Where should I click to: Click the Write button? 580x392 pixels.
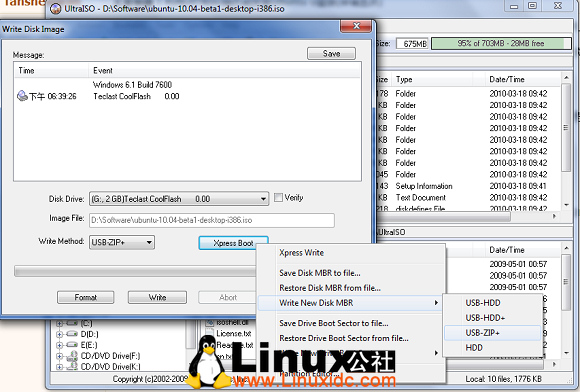(157, 297)
